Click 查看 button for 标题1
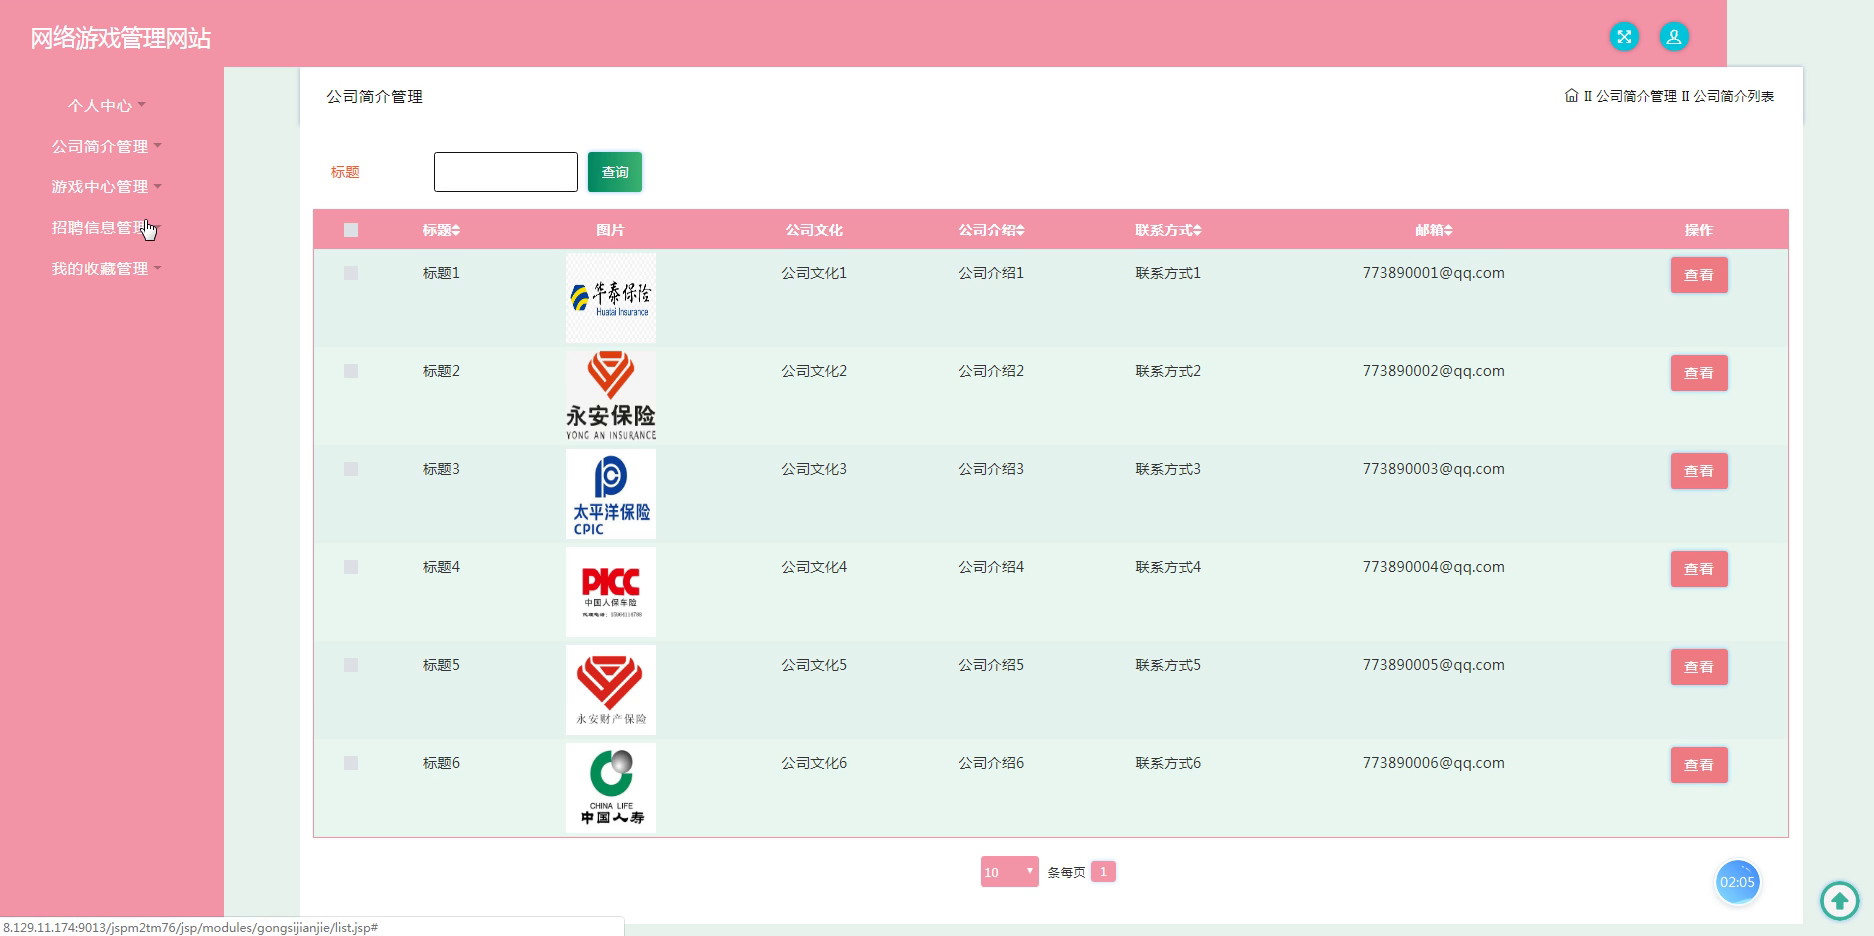Image resolution: width=1874 pixels, height=936 pixels. click(1699, 275)
